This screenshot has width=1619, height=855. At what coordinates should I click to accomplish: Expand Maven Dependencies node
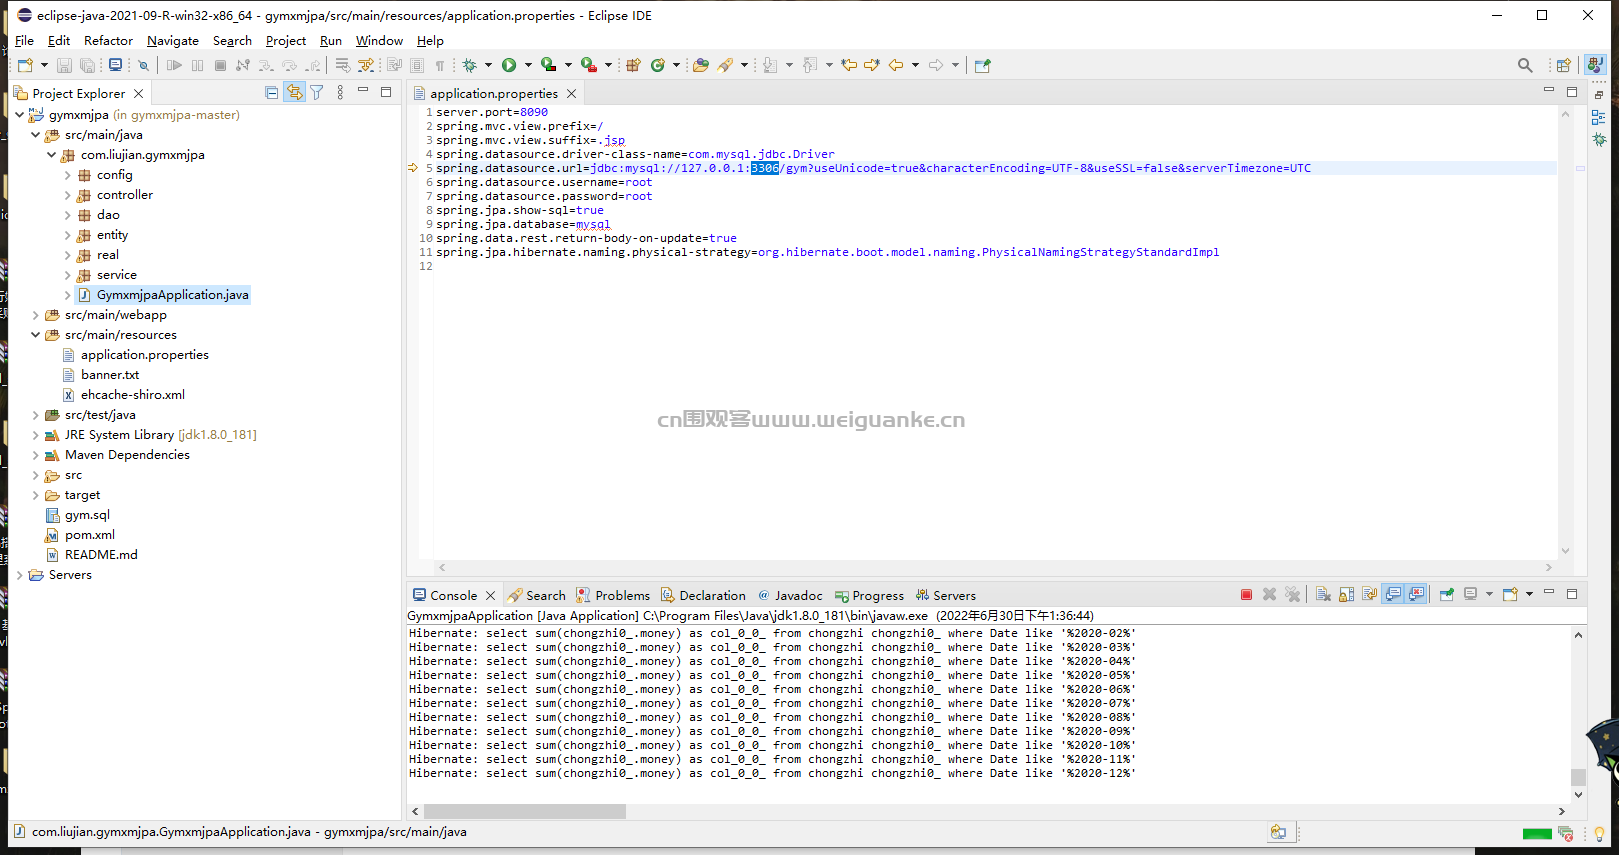pos(36,455)
